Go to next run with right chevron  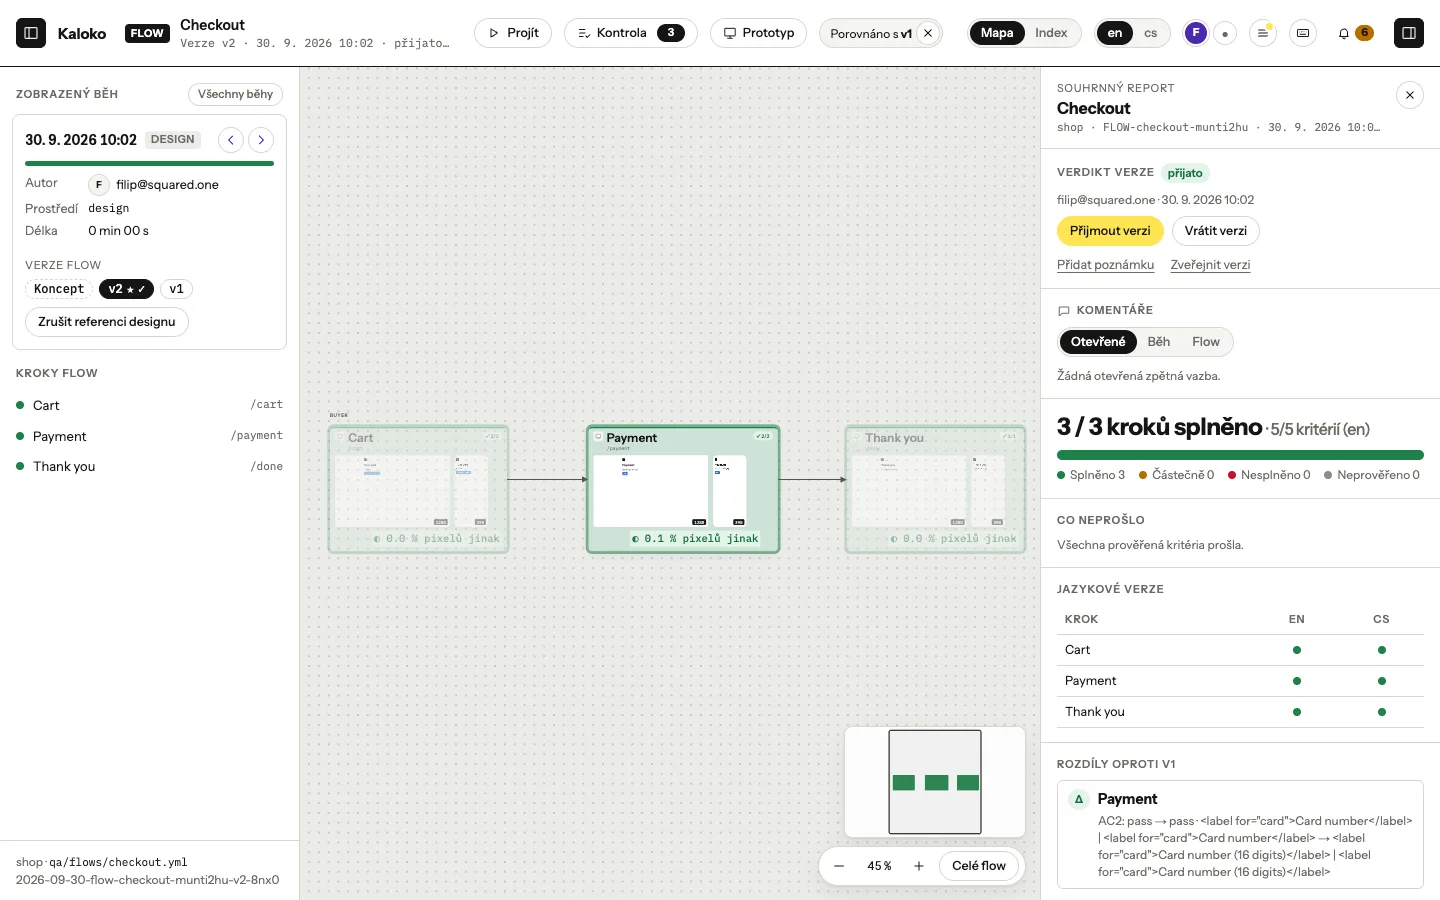tap(261, 140)
